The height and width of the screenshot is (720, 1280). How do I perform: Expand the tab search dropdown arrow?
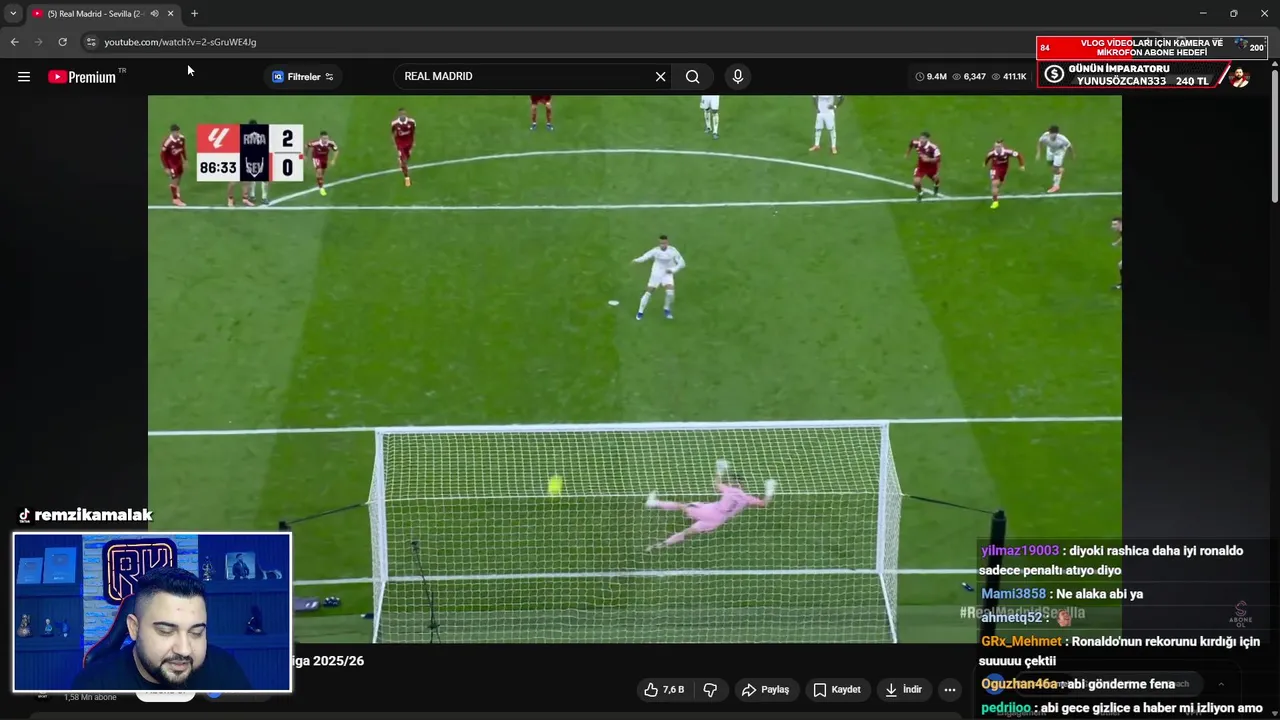(x=13, y=14)
